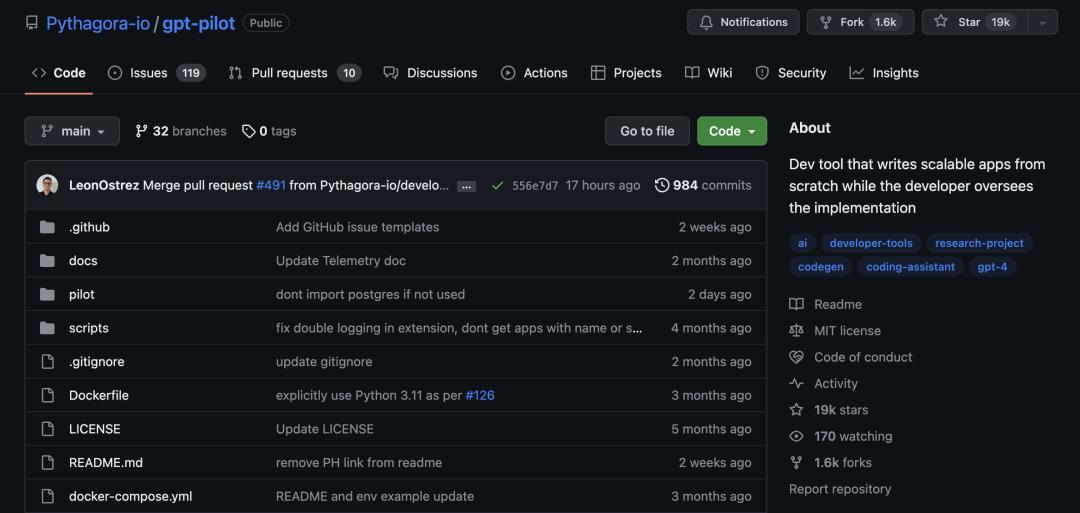Click the branches icon beside 32 branches
This screenshot has width=1080, height=513.
click(x=142, y=131)
